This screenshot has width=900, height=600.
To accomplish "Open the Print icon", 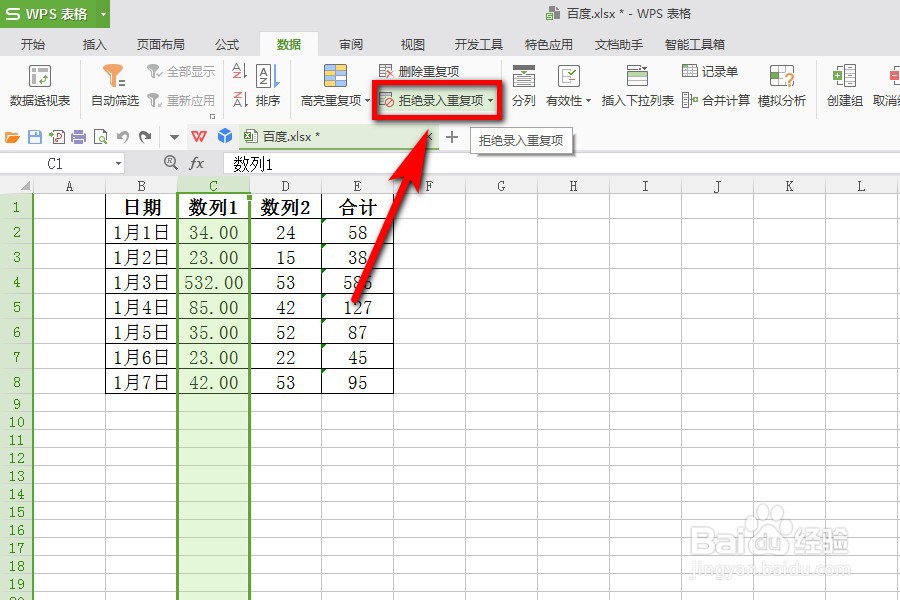I will 78,136.
